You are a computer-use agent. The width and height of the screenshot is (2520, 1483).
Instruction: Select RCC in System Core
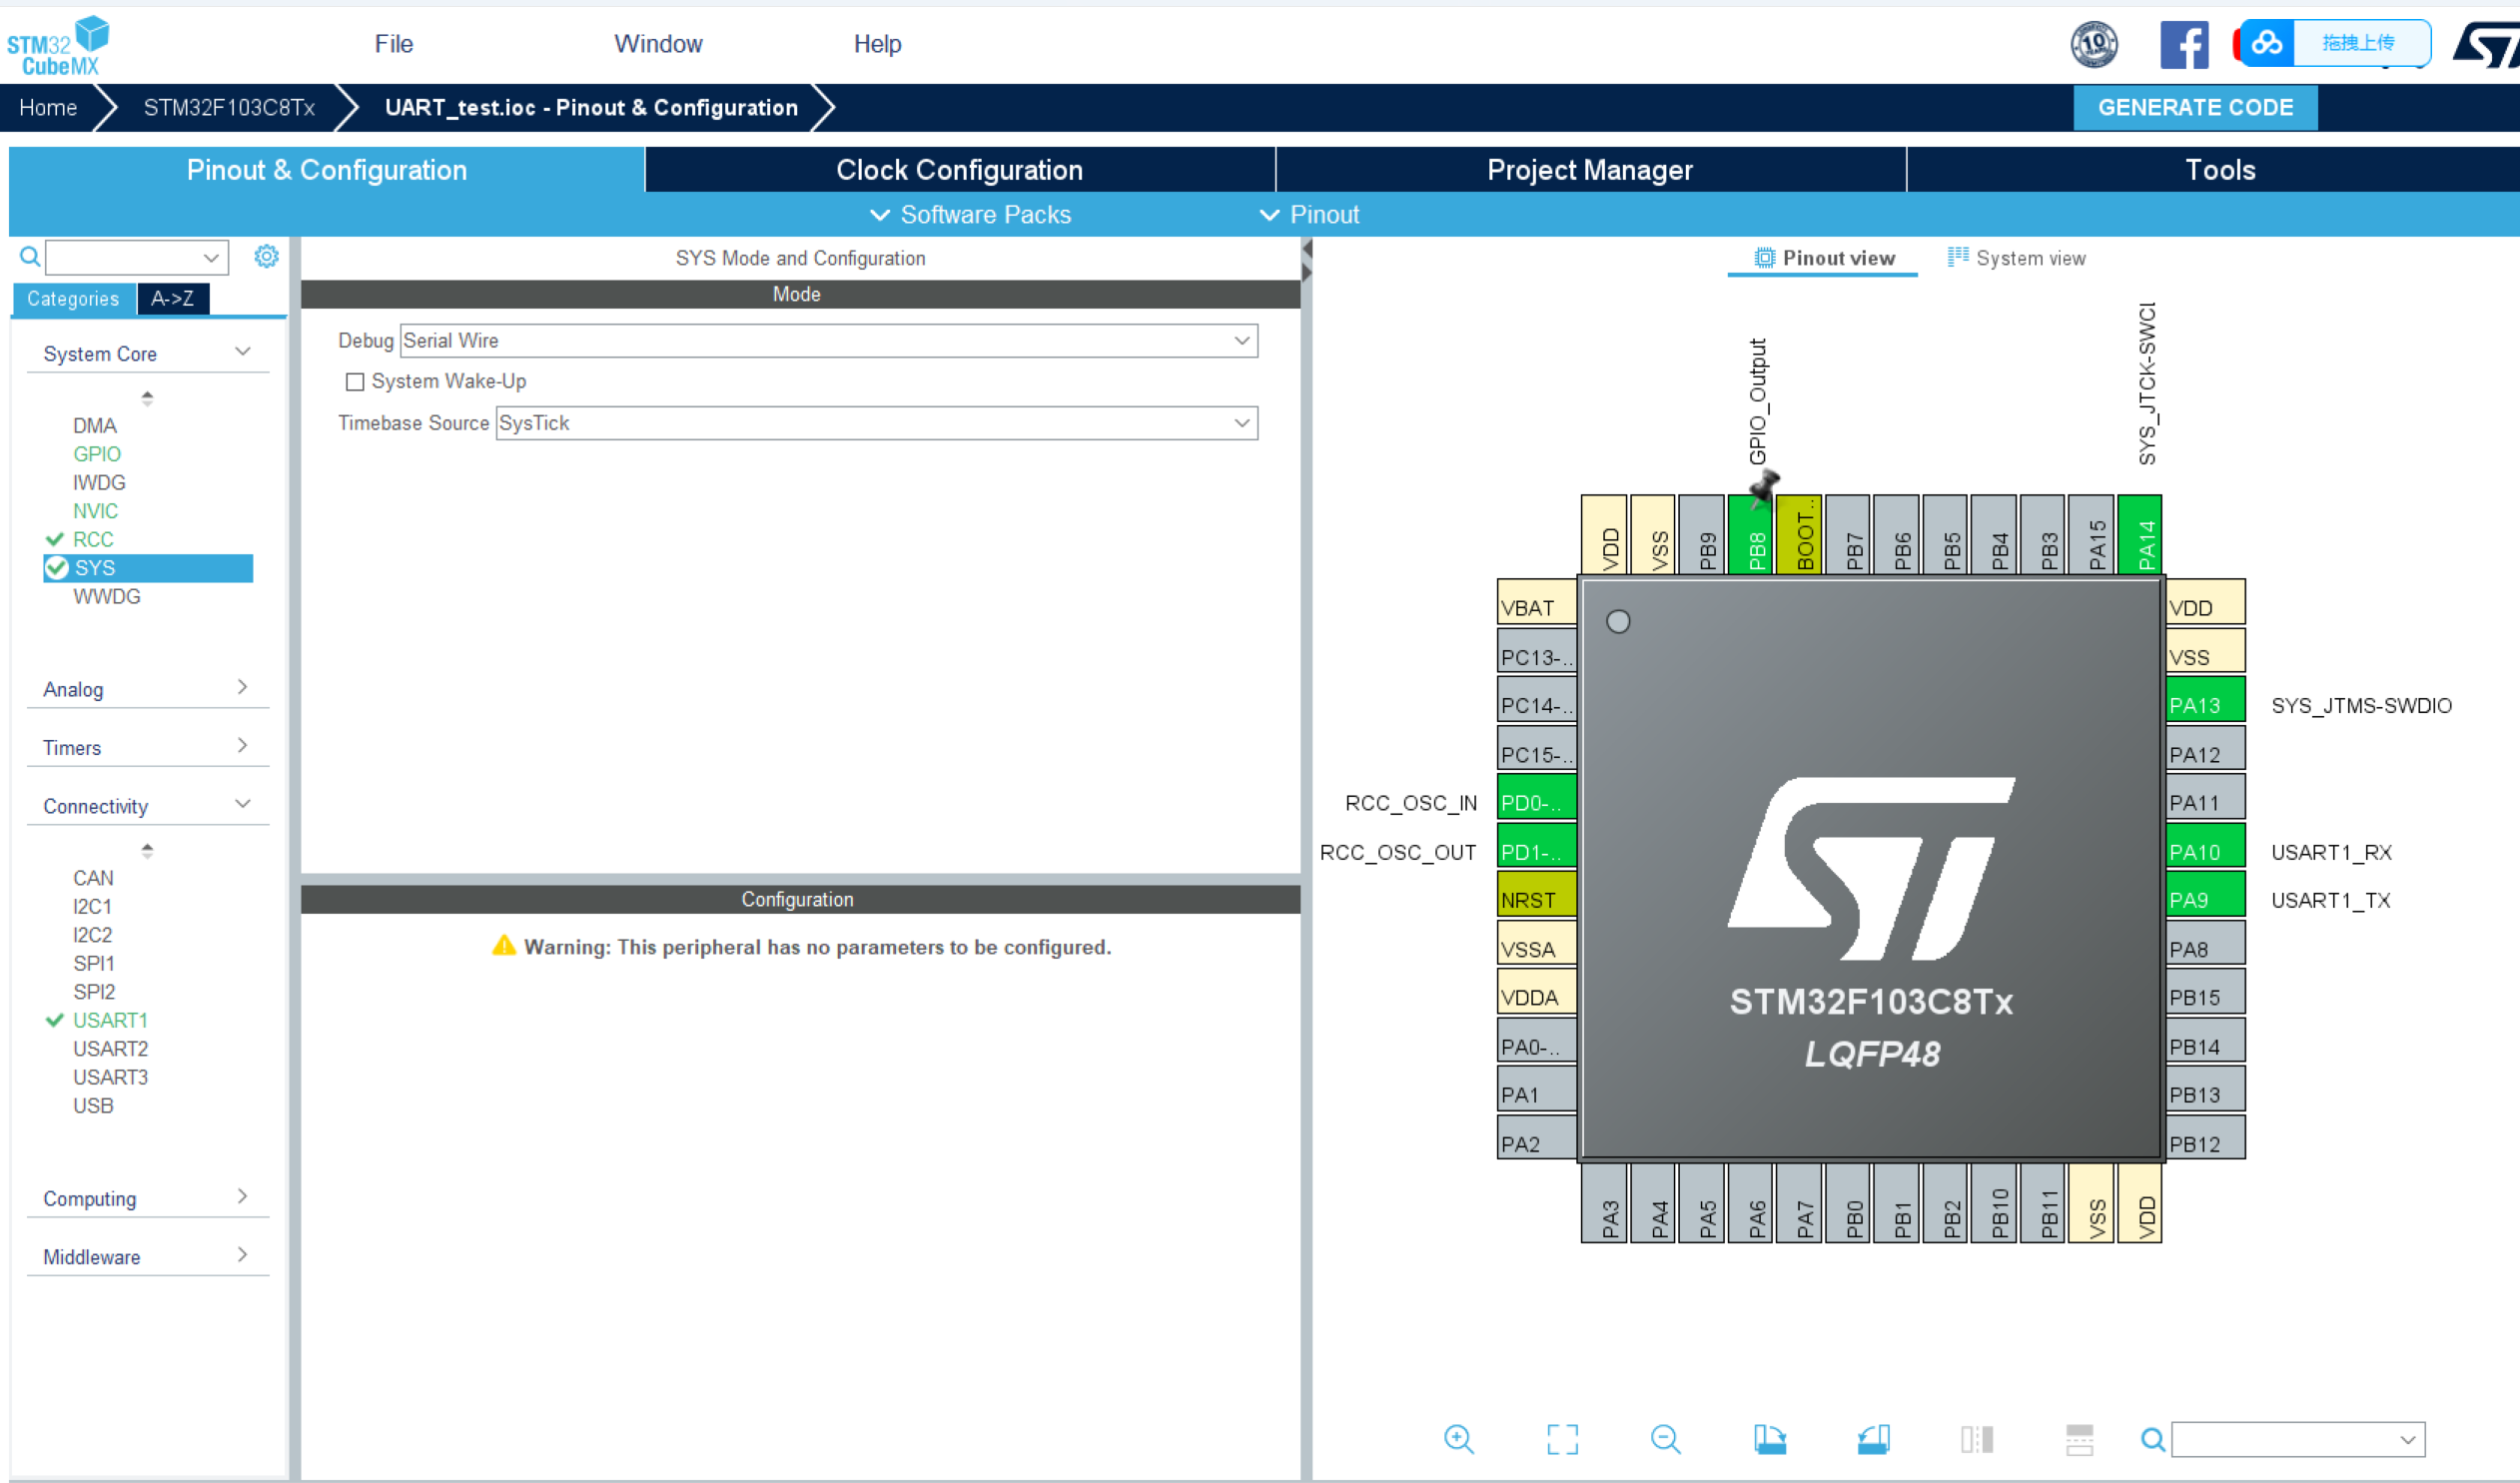(92, 539)
